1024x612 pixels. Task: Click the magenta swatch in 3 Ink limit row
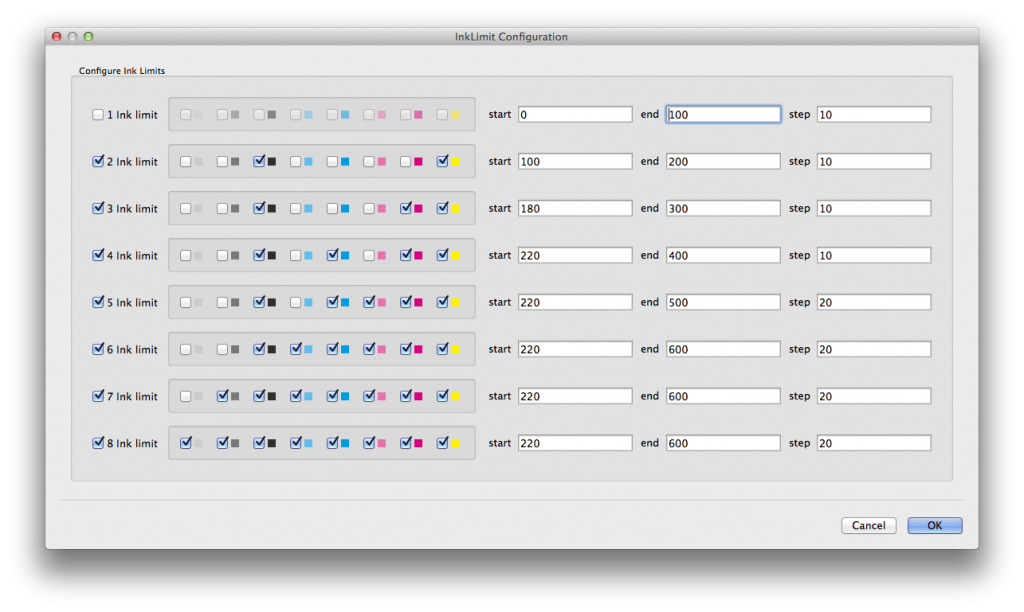416,208
